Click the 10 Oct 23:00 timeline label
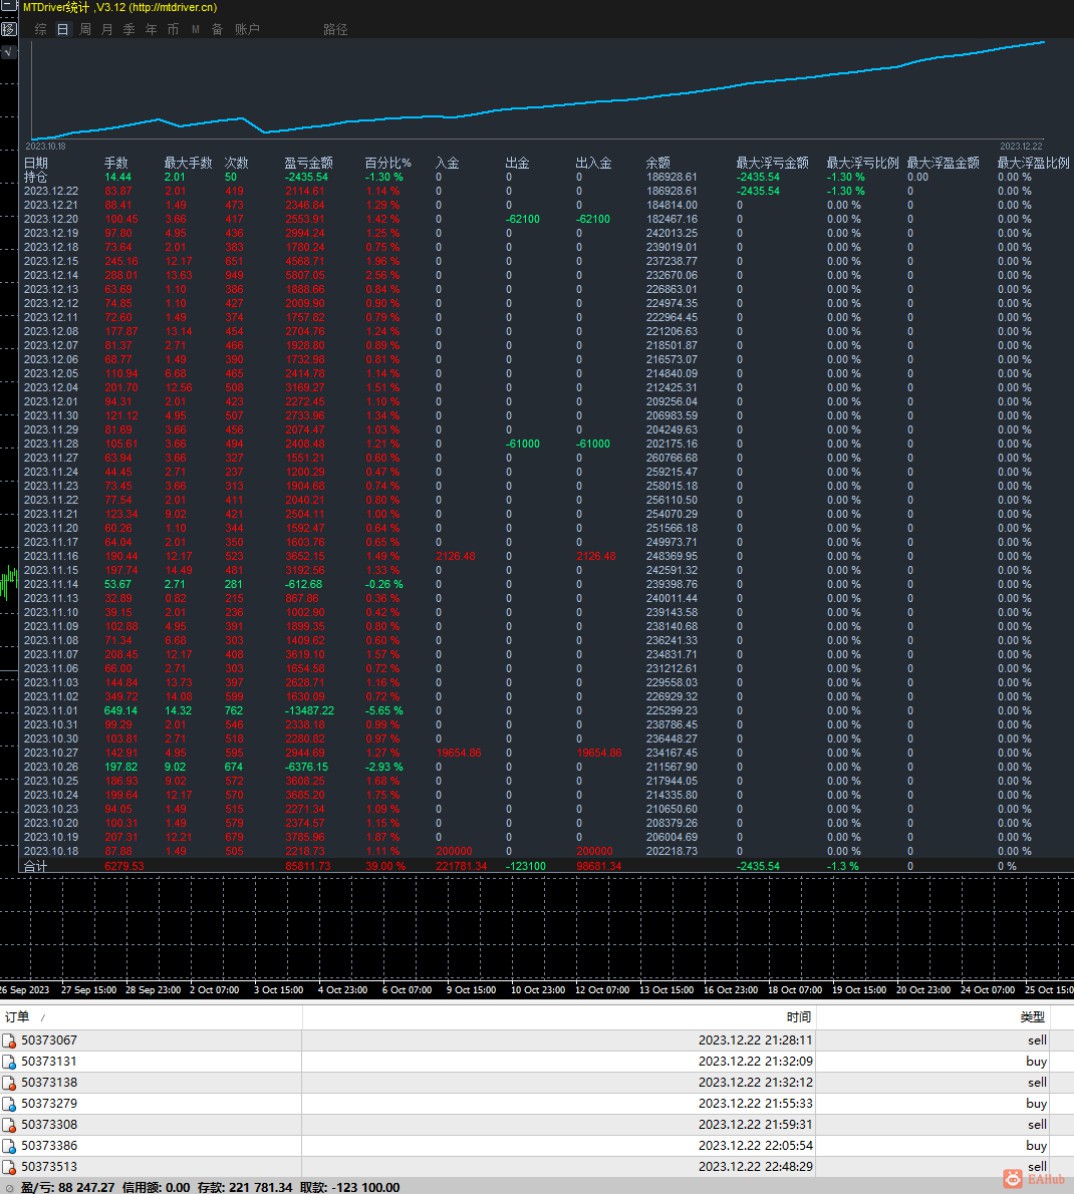Image resolution: width=1074 pixels, height=1194 pixels. (x=538, y=990)
